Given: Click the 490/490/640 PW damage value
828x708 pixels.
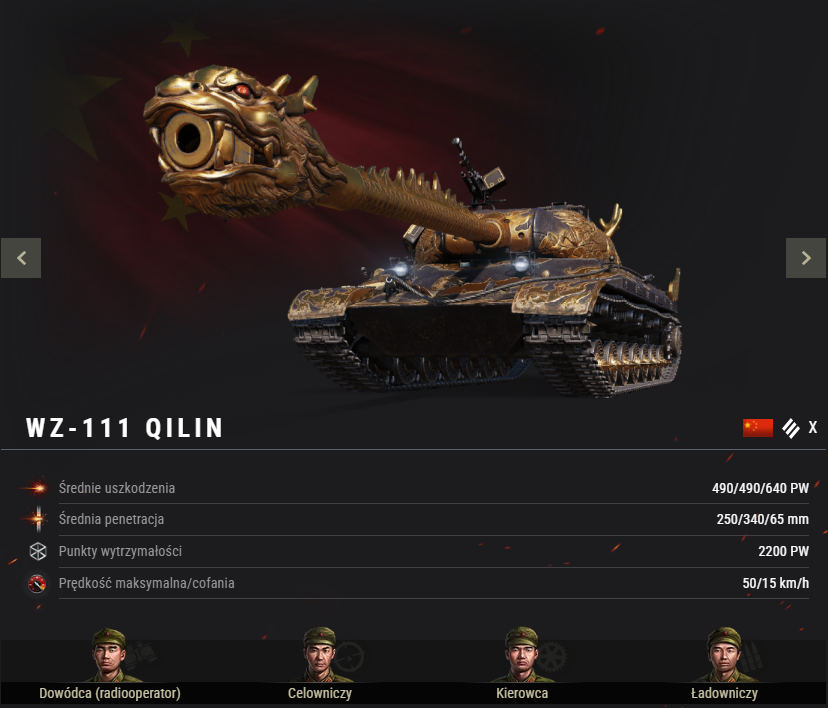Looking at the screenshot, I should (x=760, y=488).
